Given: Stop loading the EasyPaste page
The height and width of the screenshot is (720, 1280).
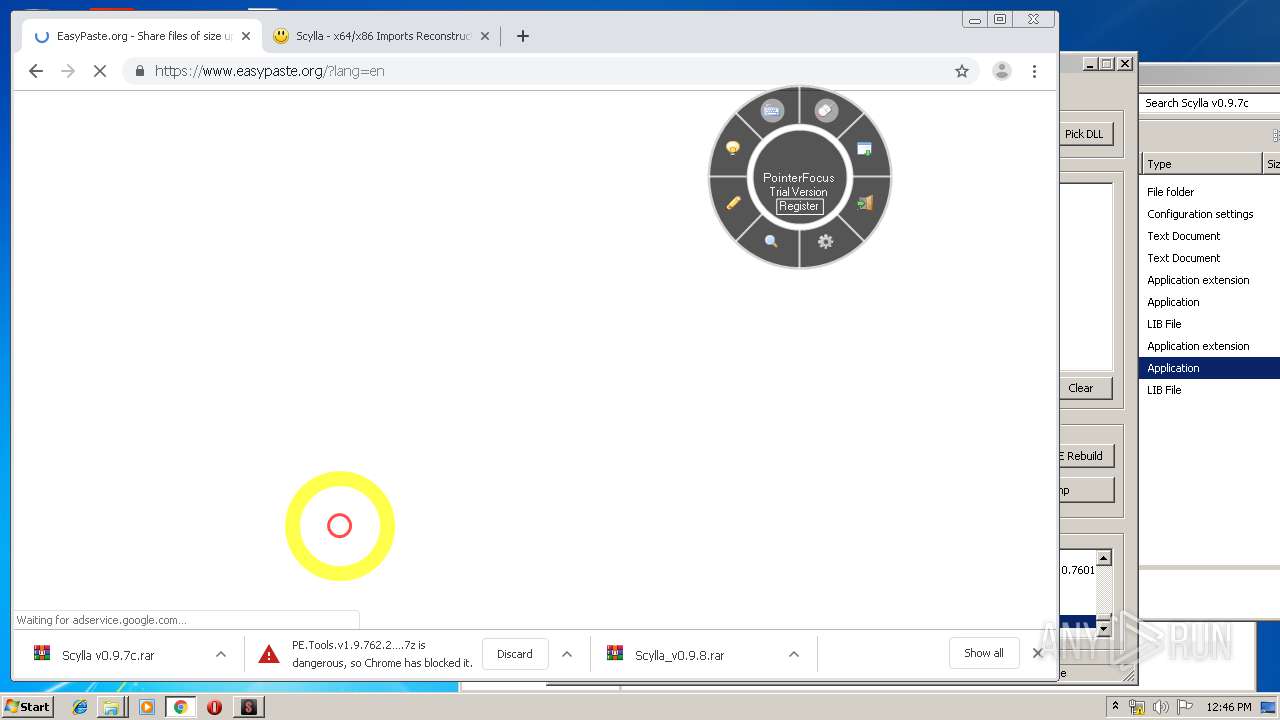Looking at the screenshot, I should pyautogui.click(x=100, y=71).
